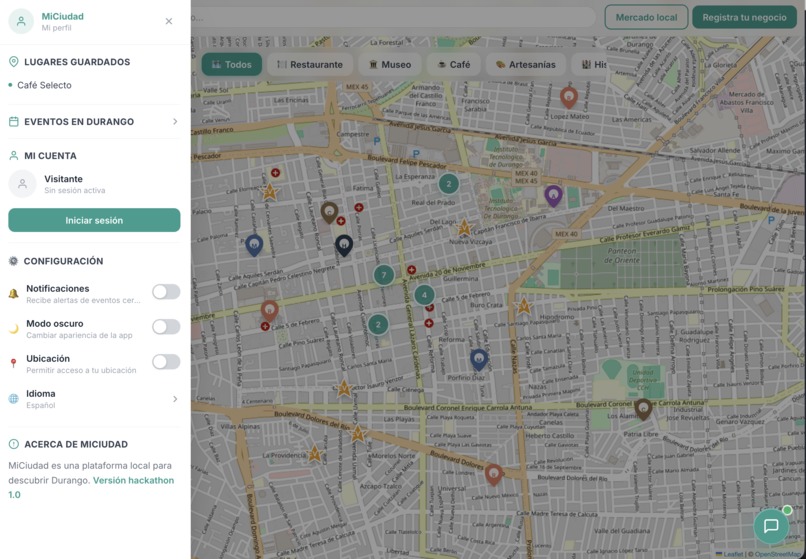The width and height of the screenshot is (806, 559).
Task: Click the Visitante avatar circle
Action: pyautogui.click(x=22, y=184)
